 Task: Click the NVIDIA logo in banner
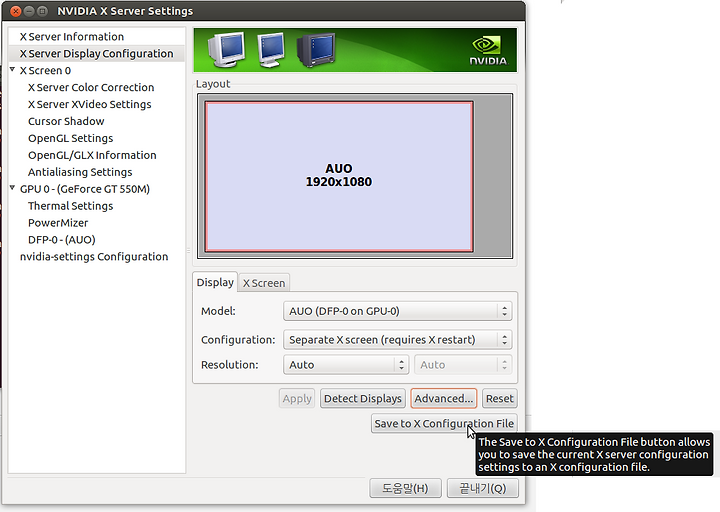pos(489,51)
